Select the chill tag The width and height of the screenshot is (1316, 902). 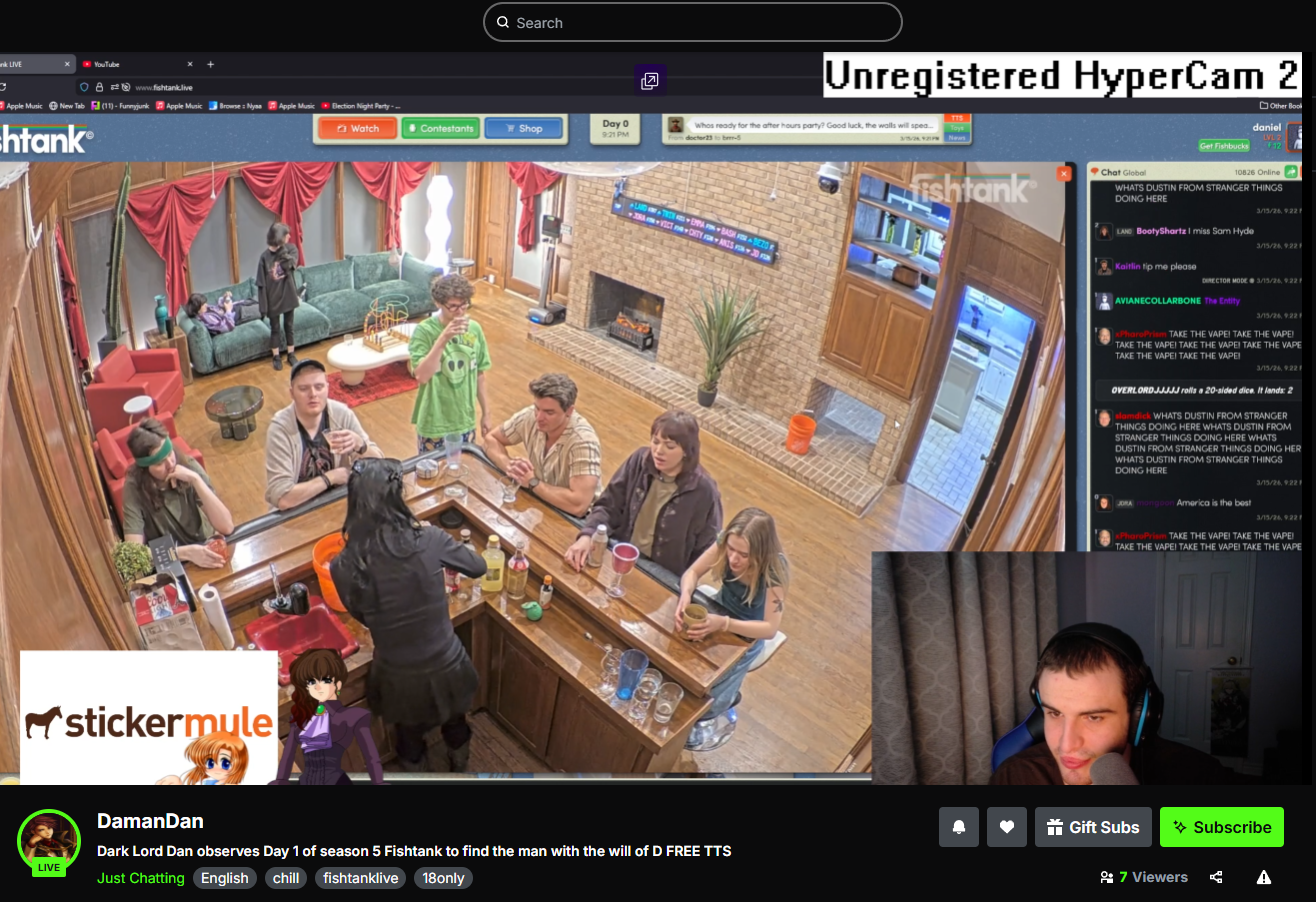point(286,878)
